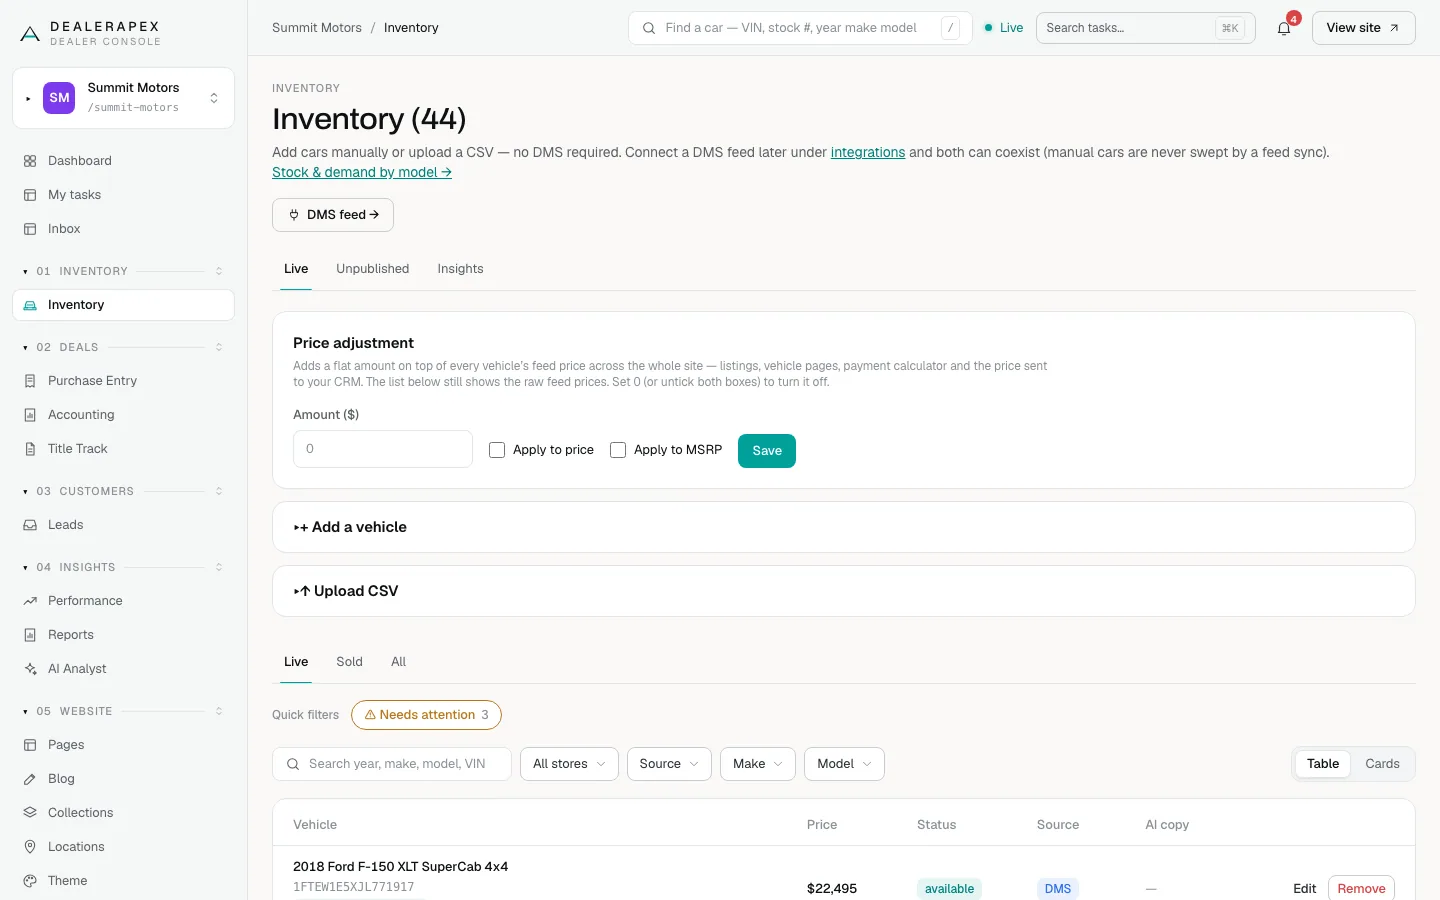This screenshot has width=1440, height=900.
Task: Focus the Search year, make, model, VIN field
Action: 392,764
